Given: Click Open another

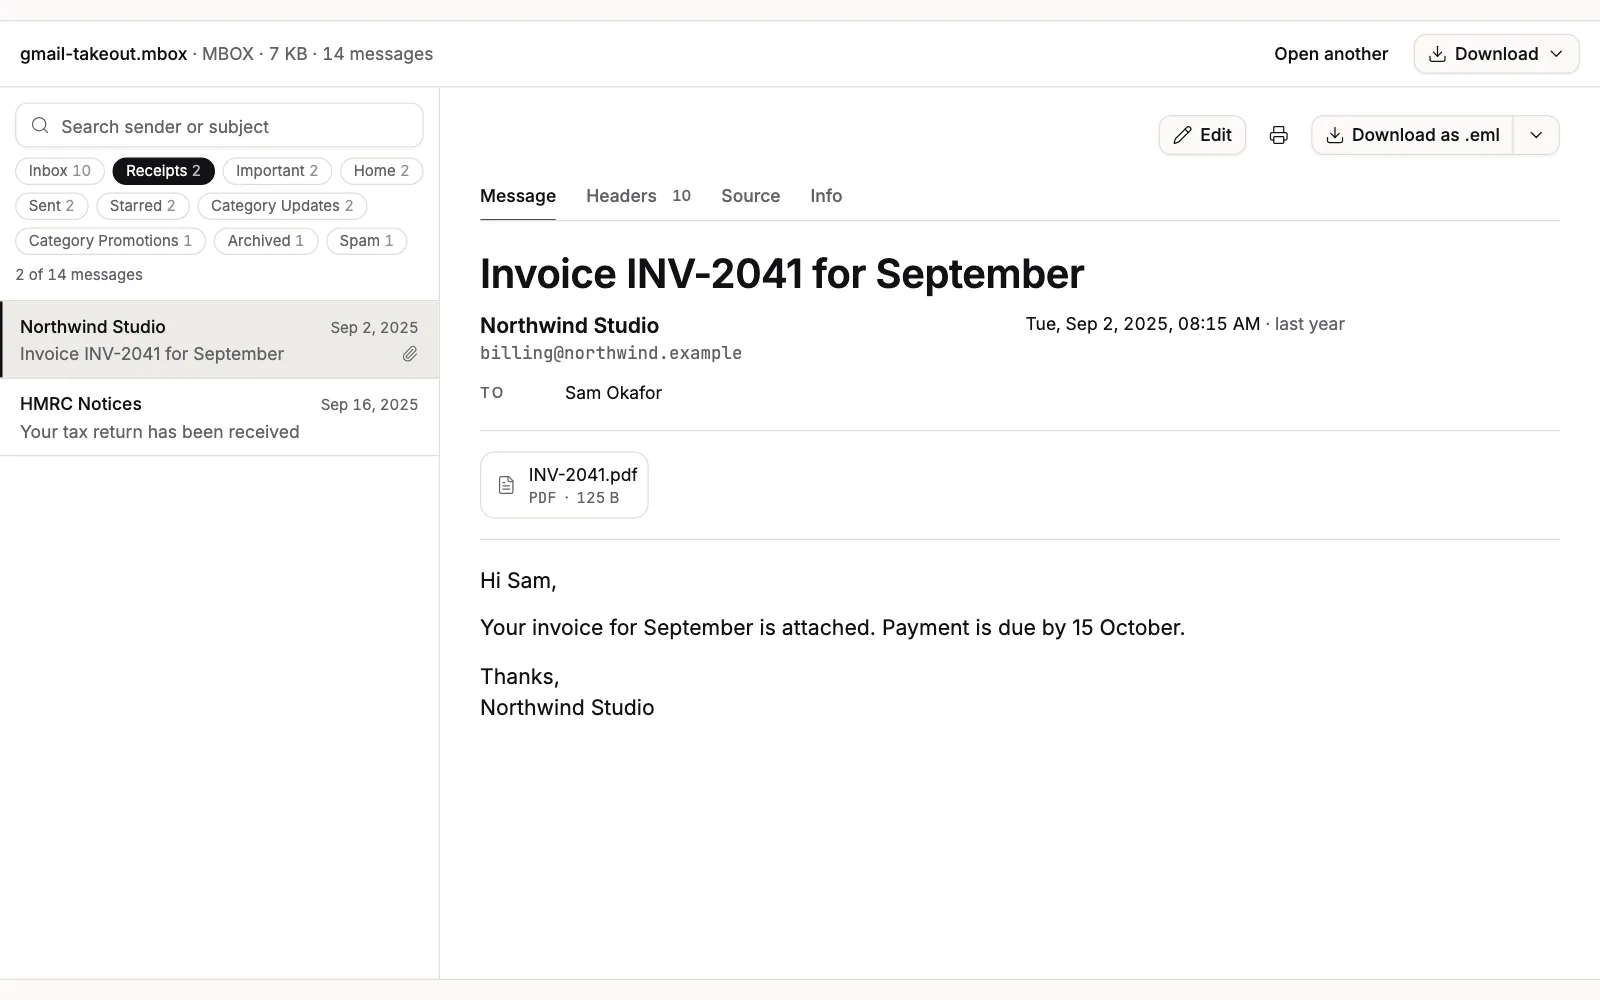Looking at the screenshot, I should (1331, 54).
